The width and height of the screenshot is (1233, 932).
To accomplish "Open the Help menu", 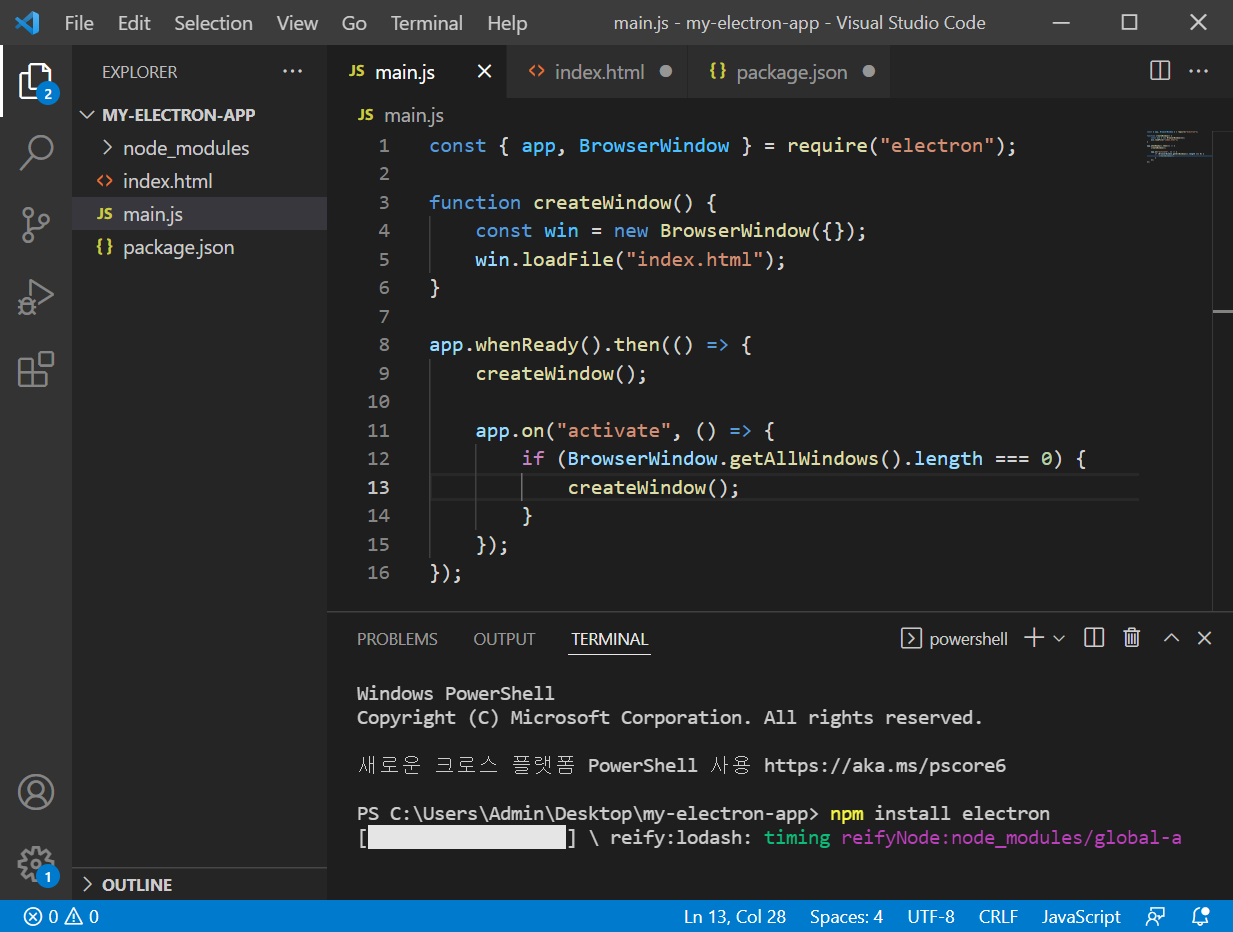I will coord(507,22).
